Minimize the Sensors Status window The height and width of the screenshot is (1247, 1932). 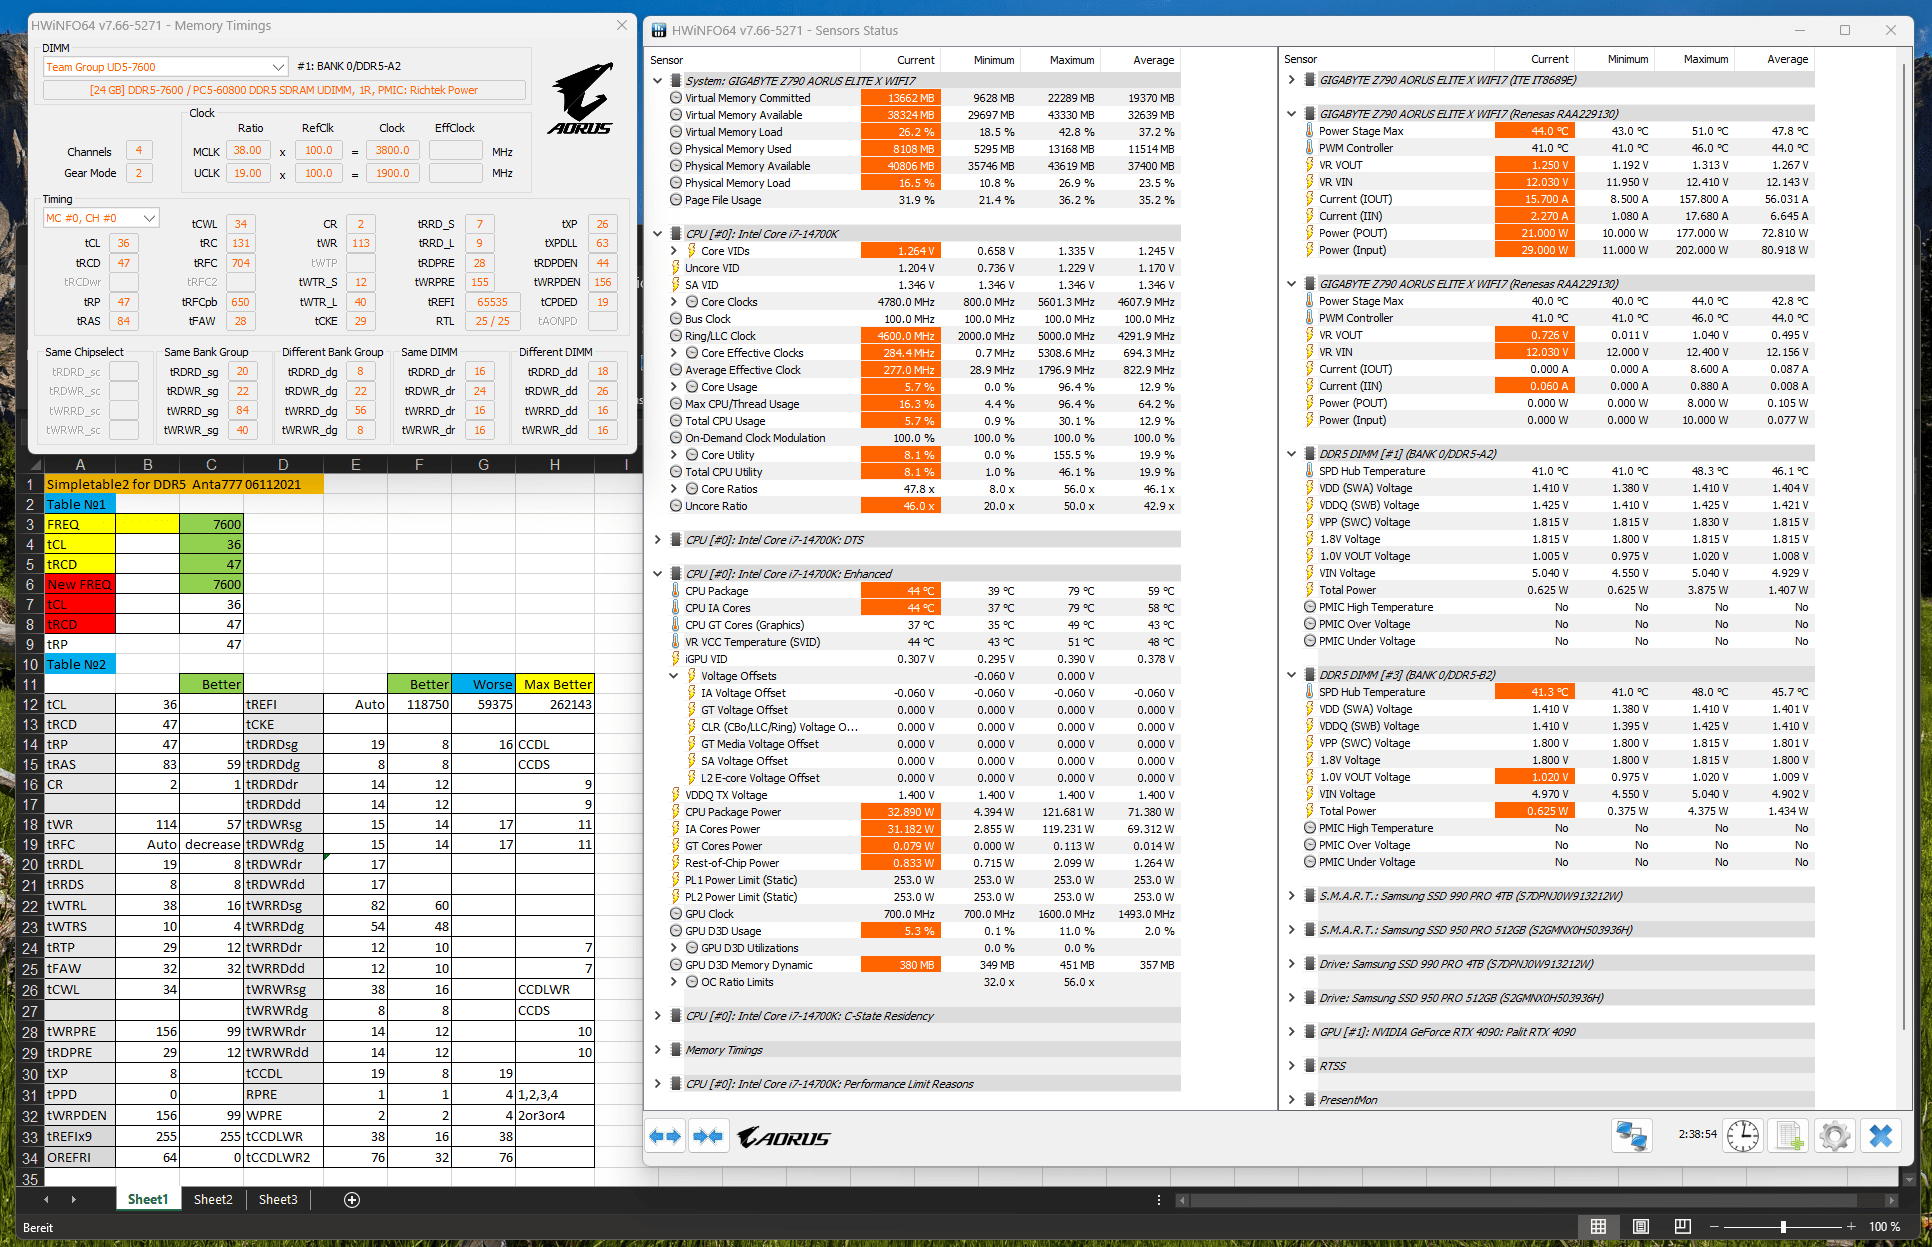(1799, 30)
